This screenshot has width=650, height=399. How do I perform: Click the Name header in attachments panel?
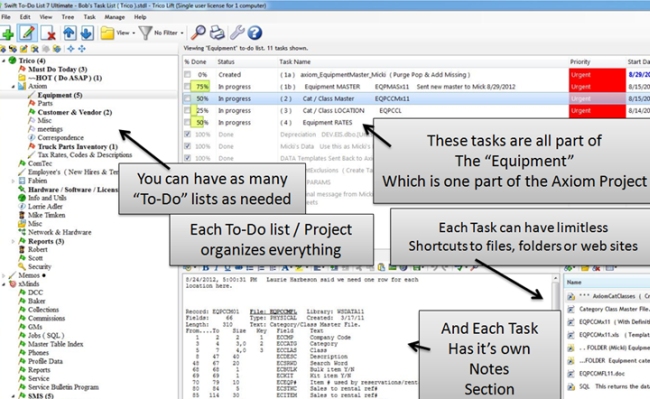click(607, 282)
